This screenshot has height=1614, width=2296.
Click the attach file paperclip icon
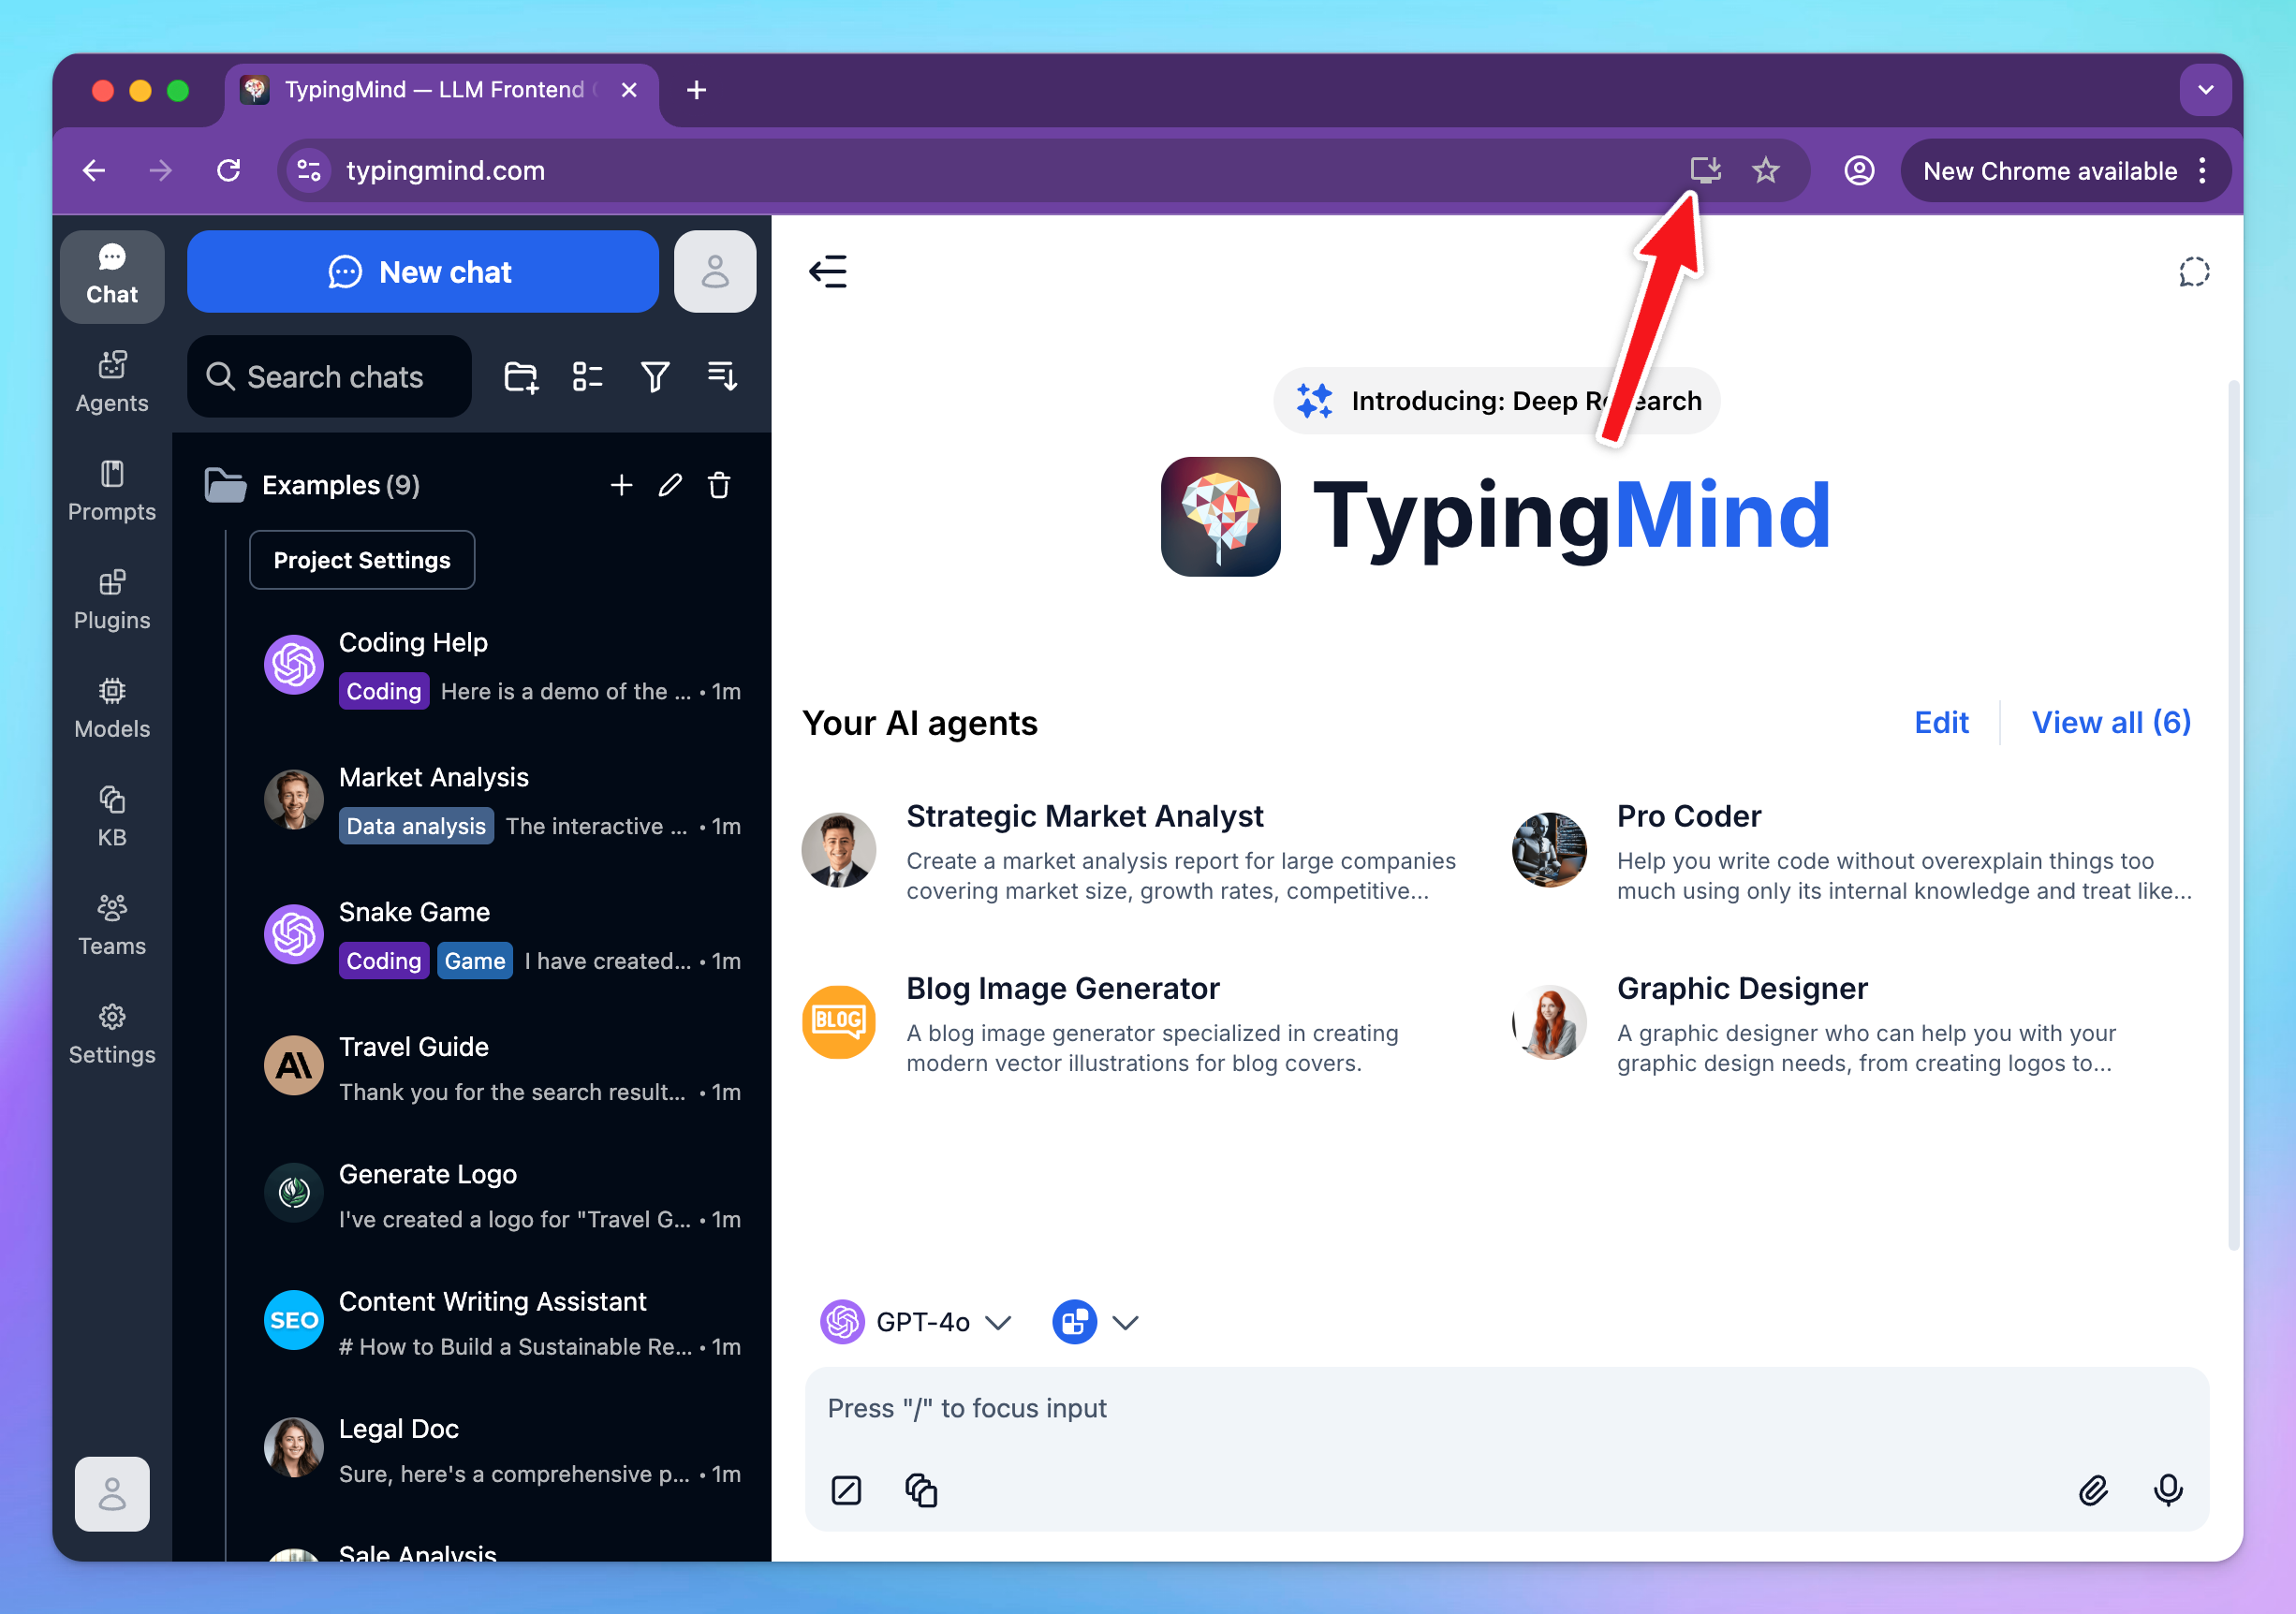coord(2092,1490)
